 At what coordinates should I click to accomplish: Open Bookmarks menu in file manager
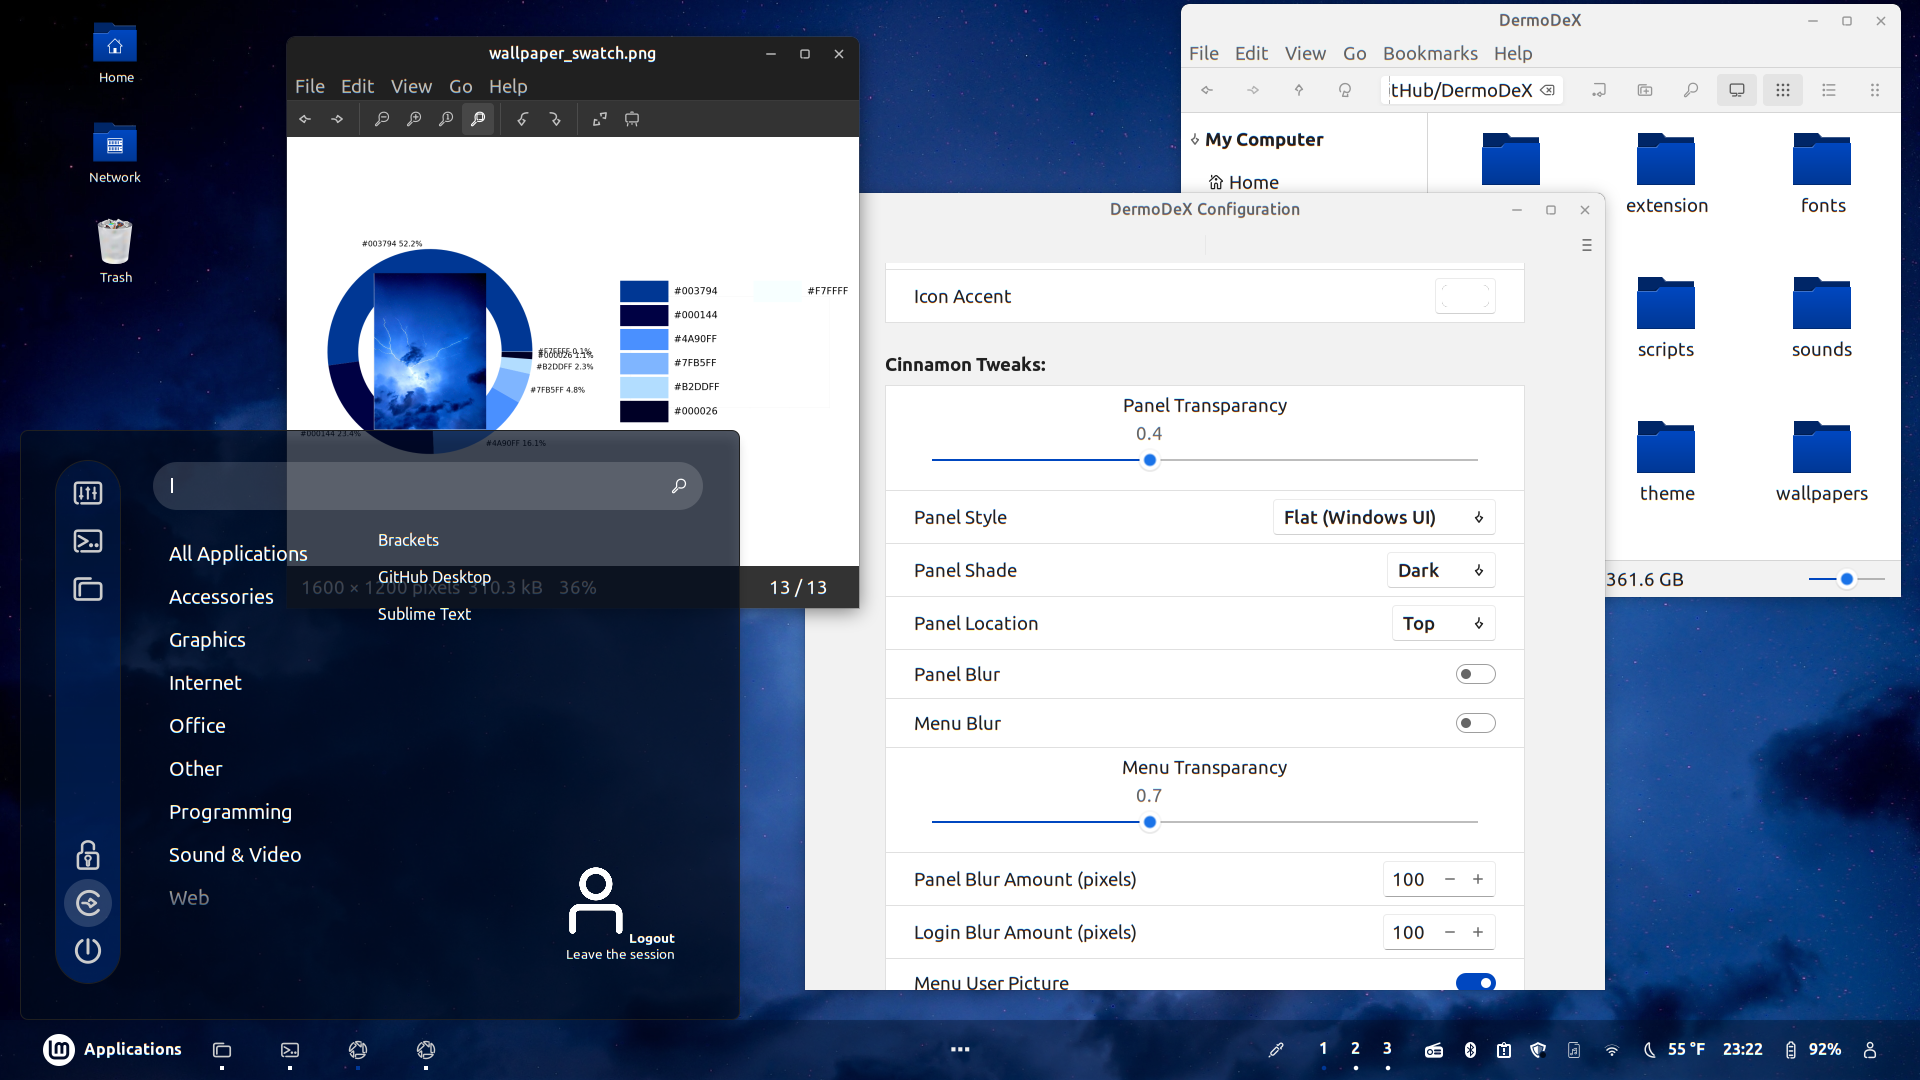[1429, 53]
